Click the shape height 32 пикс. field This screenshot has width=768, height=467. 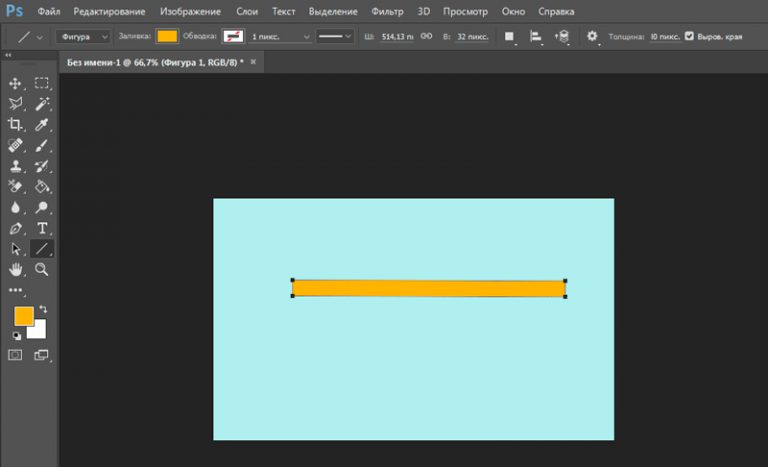[473, 37]
